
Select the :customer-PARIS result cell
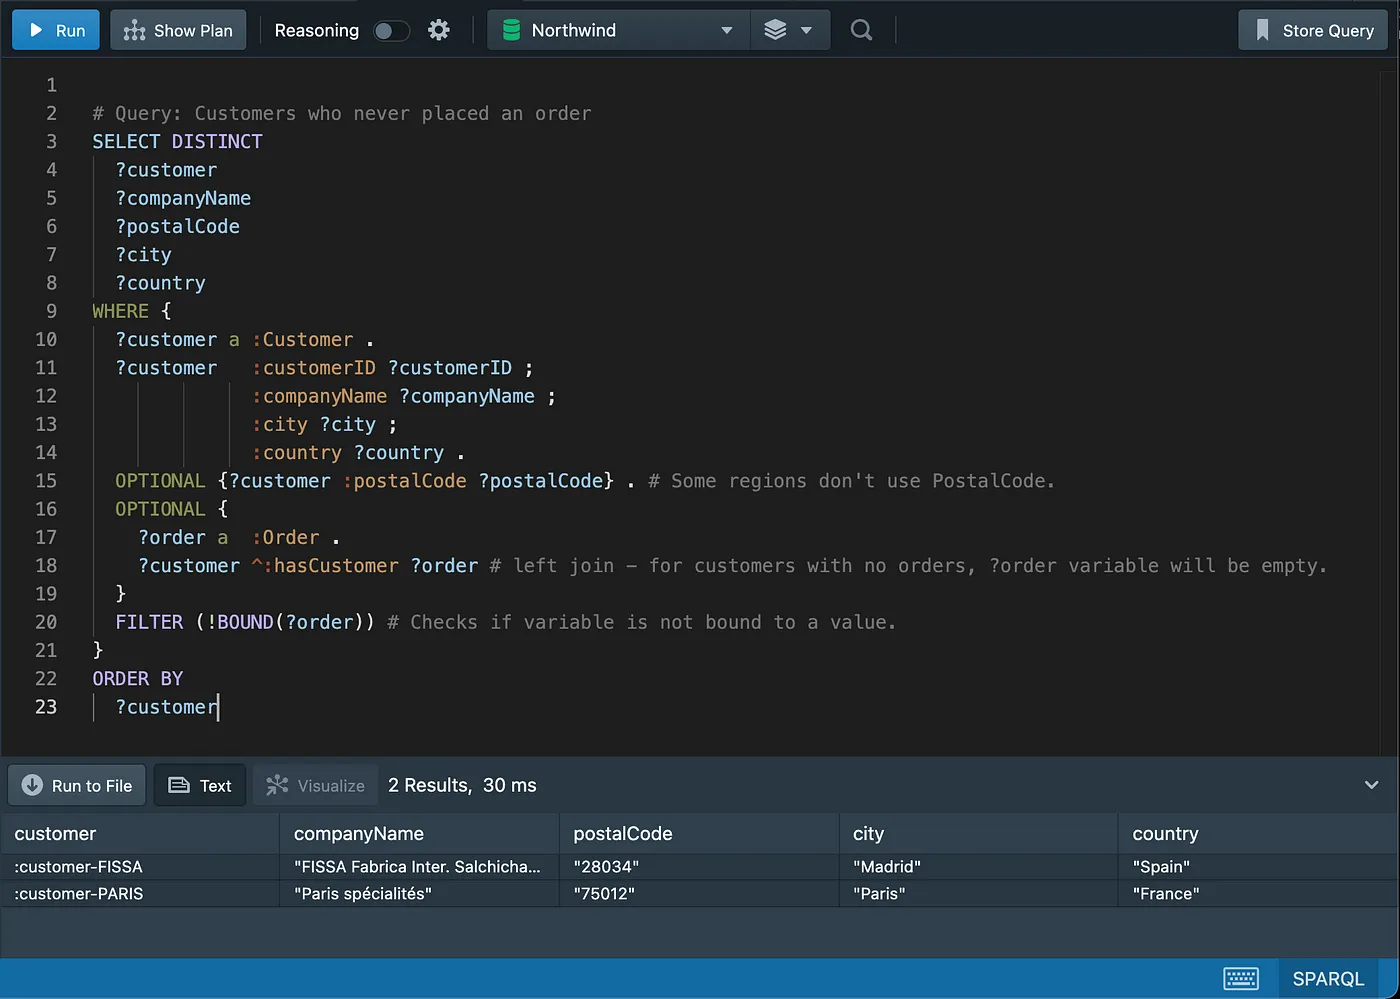tap(140, 893)
